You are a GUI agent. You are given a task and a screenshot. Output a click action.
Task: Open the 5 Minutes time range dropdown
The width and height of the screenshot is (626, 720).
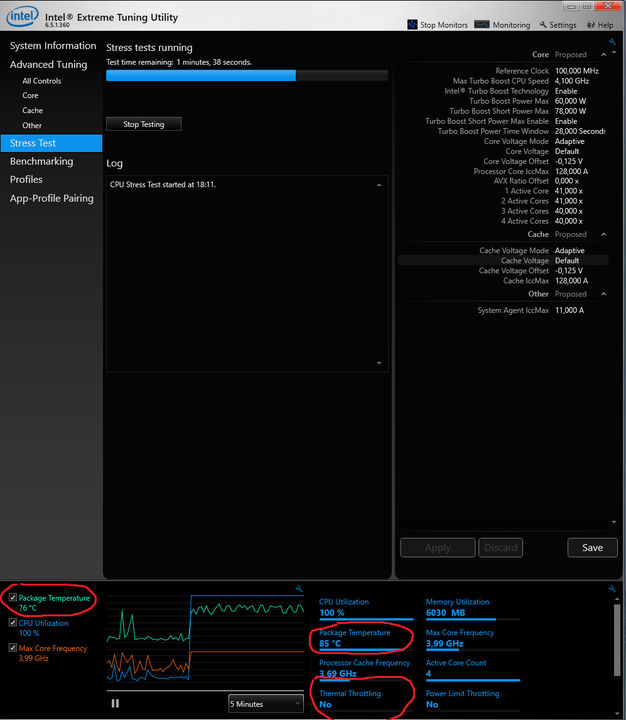point(265,703)
